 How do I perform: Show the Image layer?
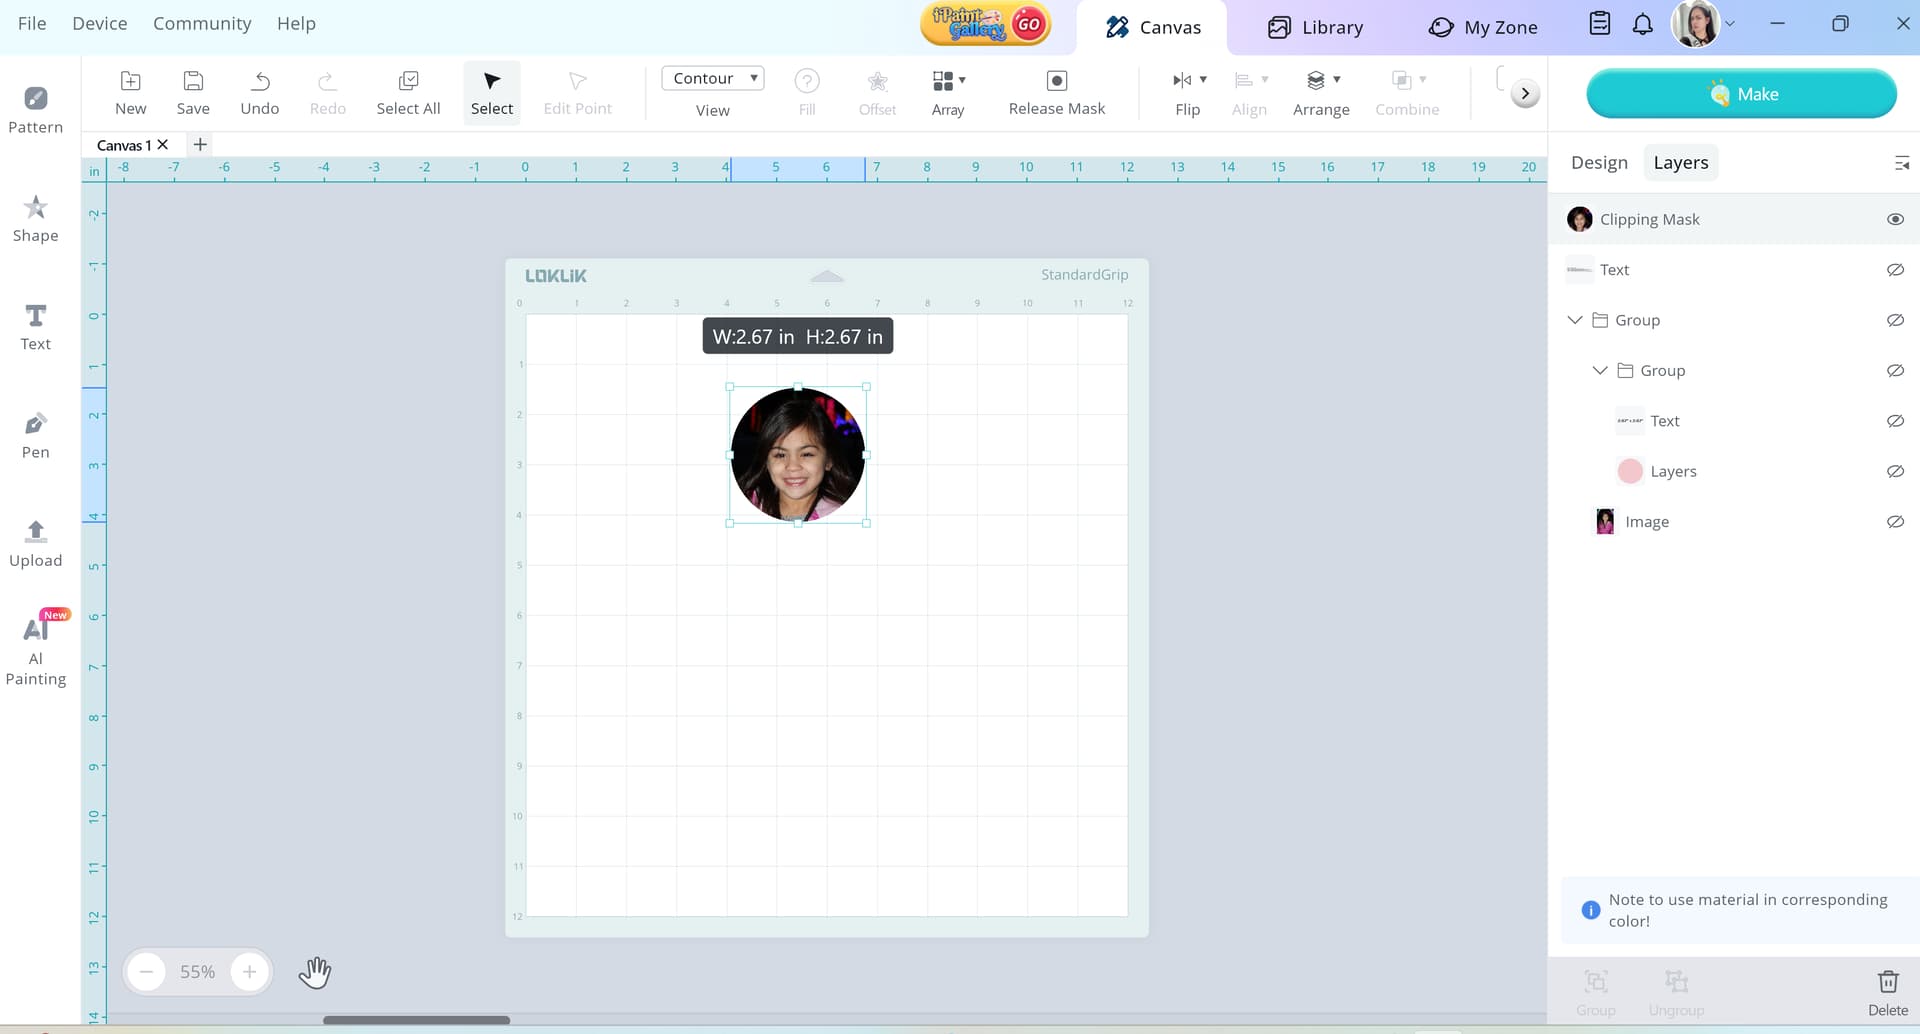point(1894,522)
